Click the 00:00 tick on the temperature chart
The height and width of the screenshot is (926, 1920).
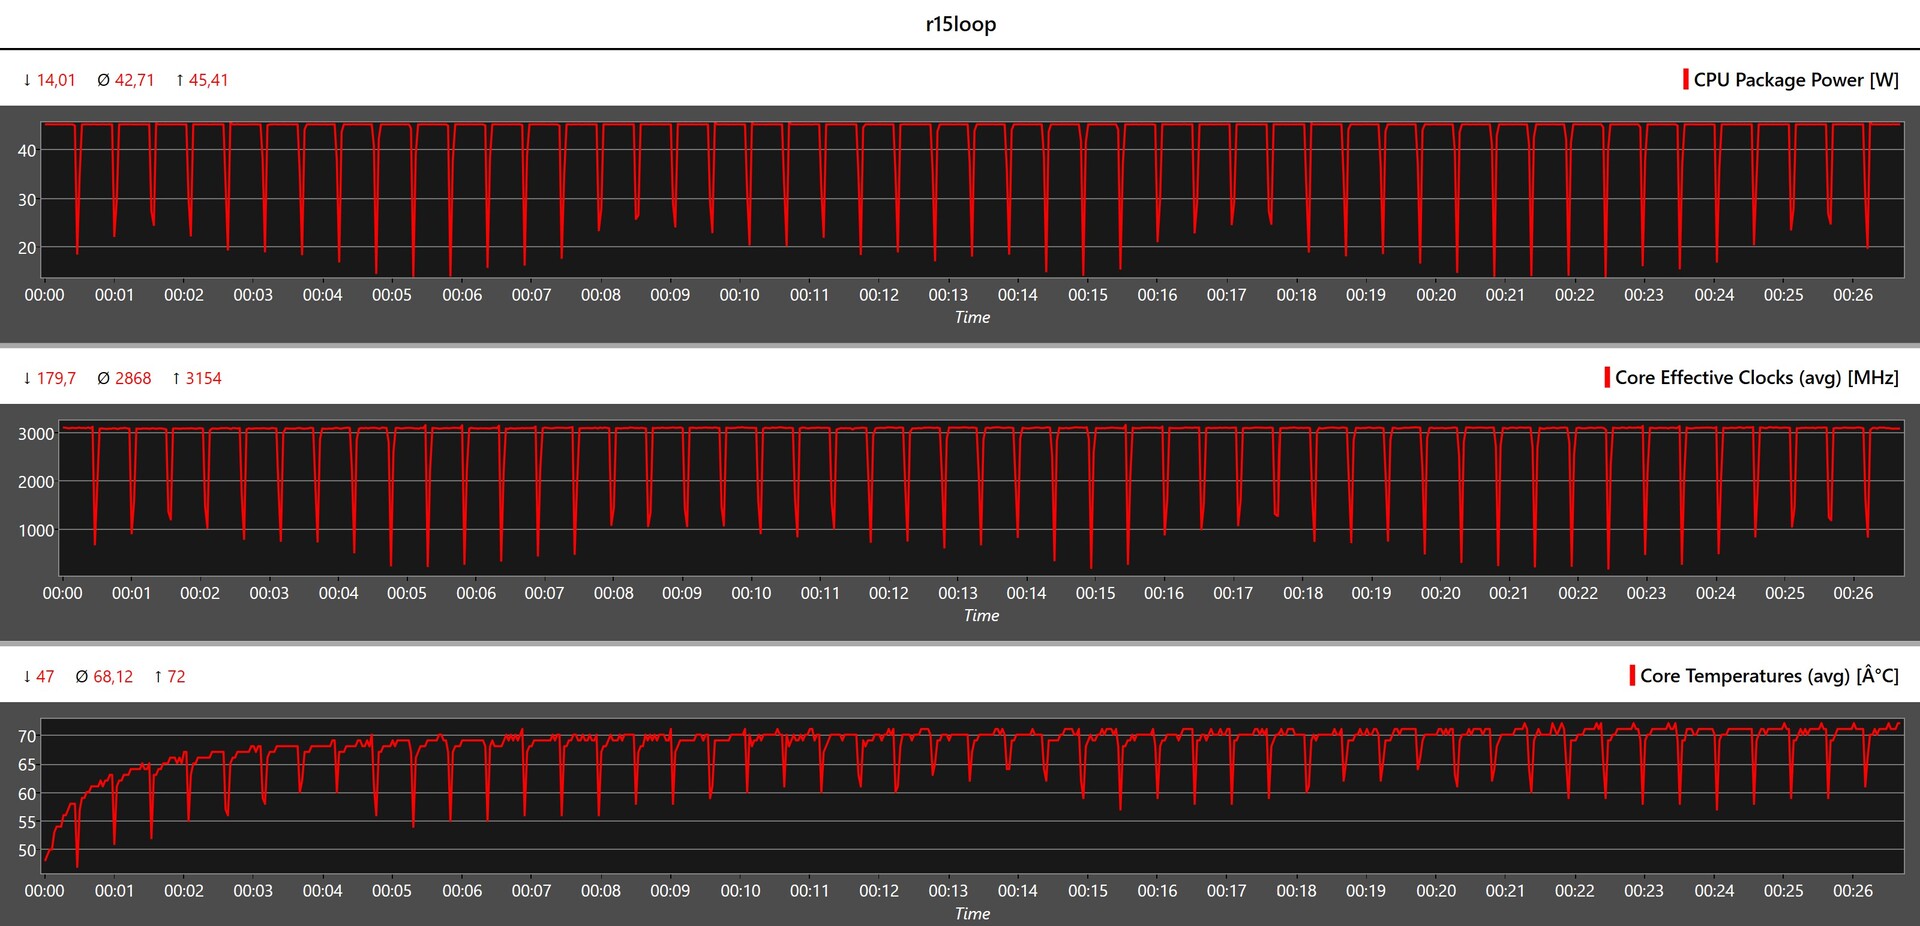[x=44, y=891]
